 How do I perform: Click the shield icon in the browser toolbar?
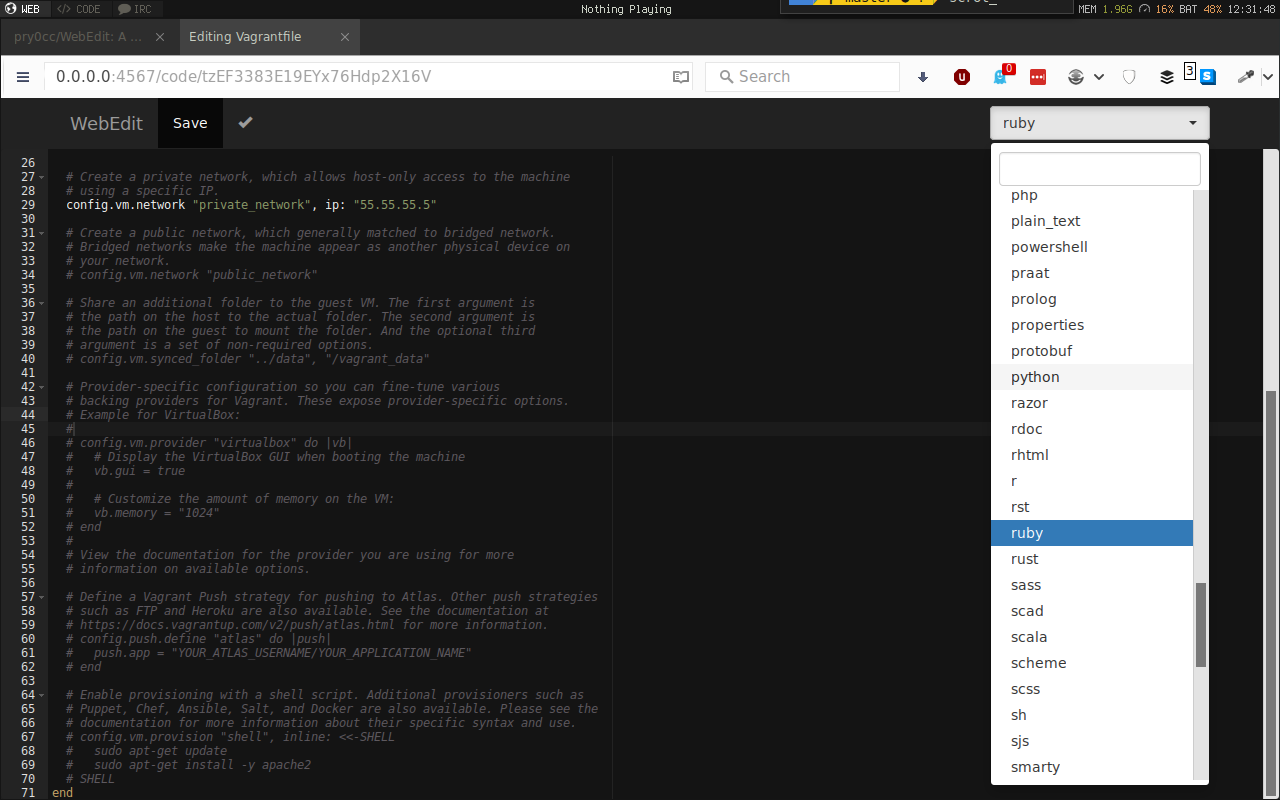point(1129,77)
